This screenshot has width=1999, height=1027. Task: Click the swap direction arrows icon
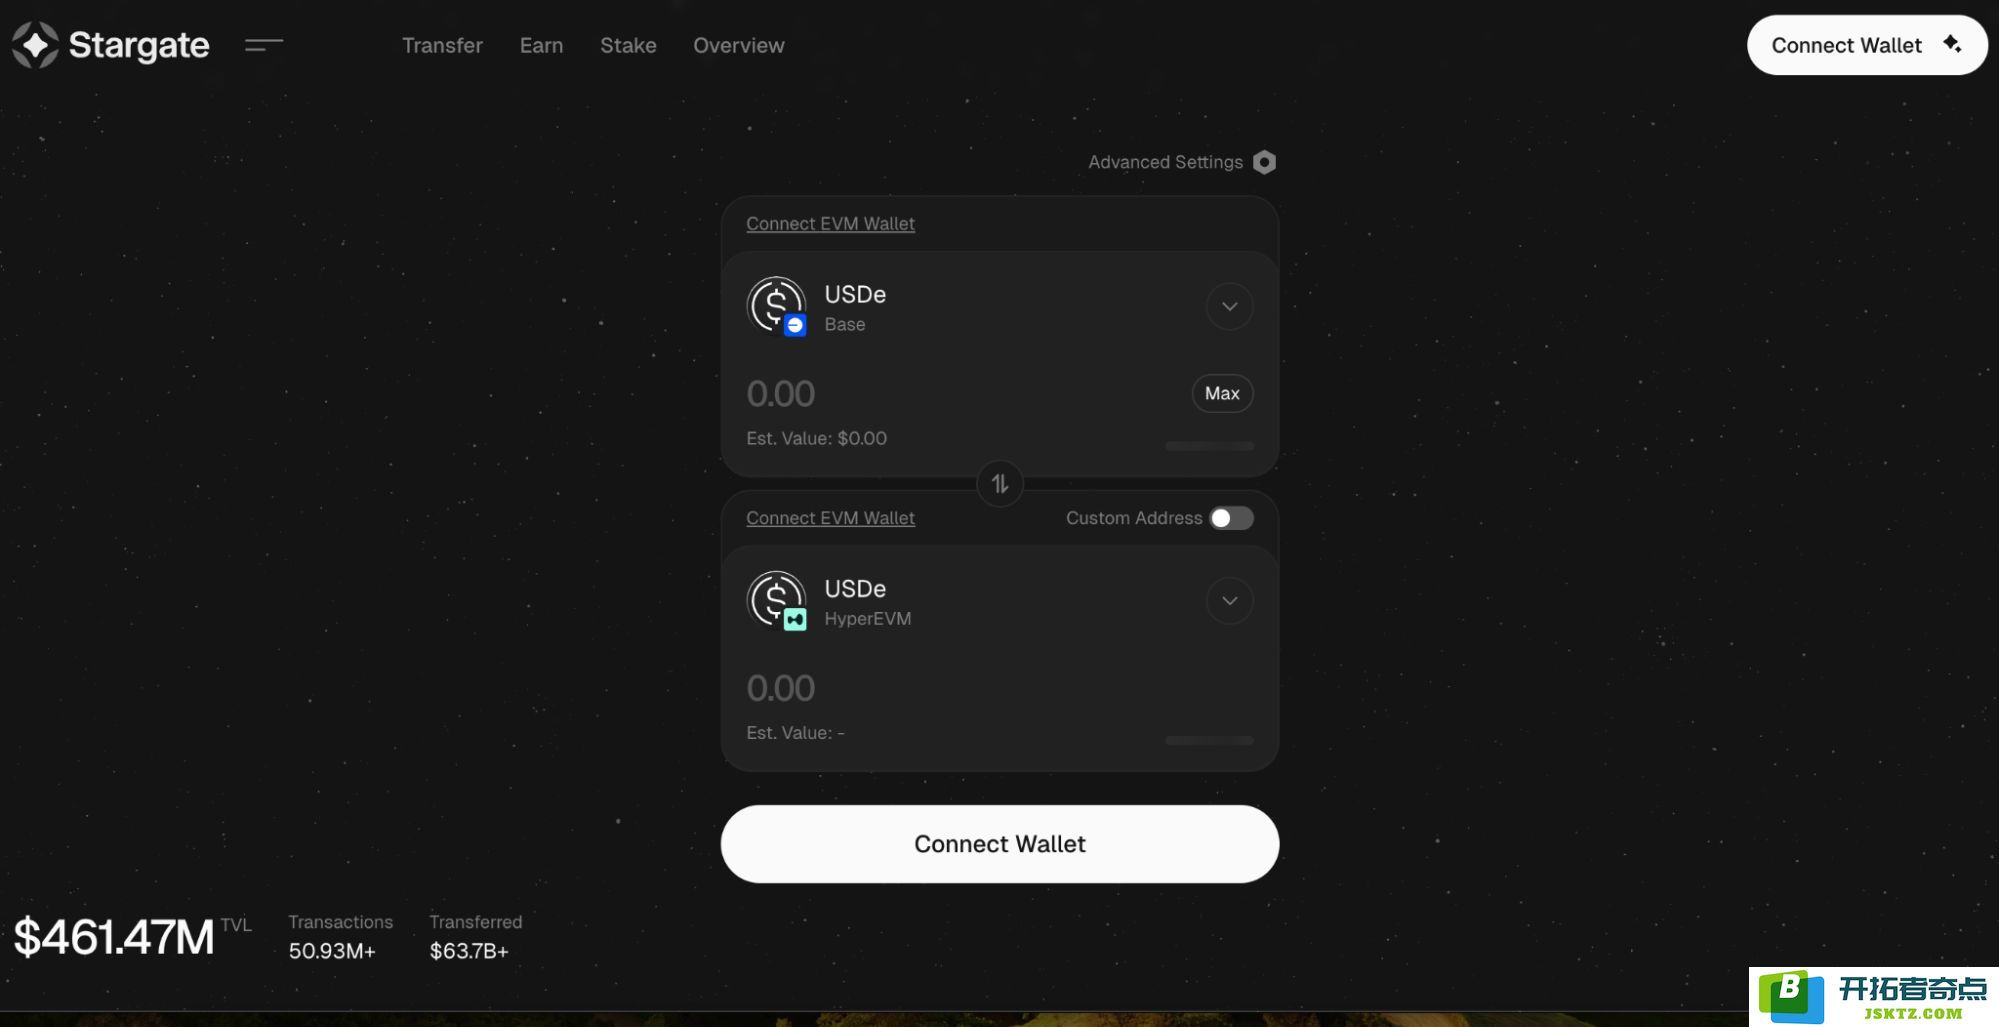coord(1000,484)
